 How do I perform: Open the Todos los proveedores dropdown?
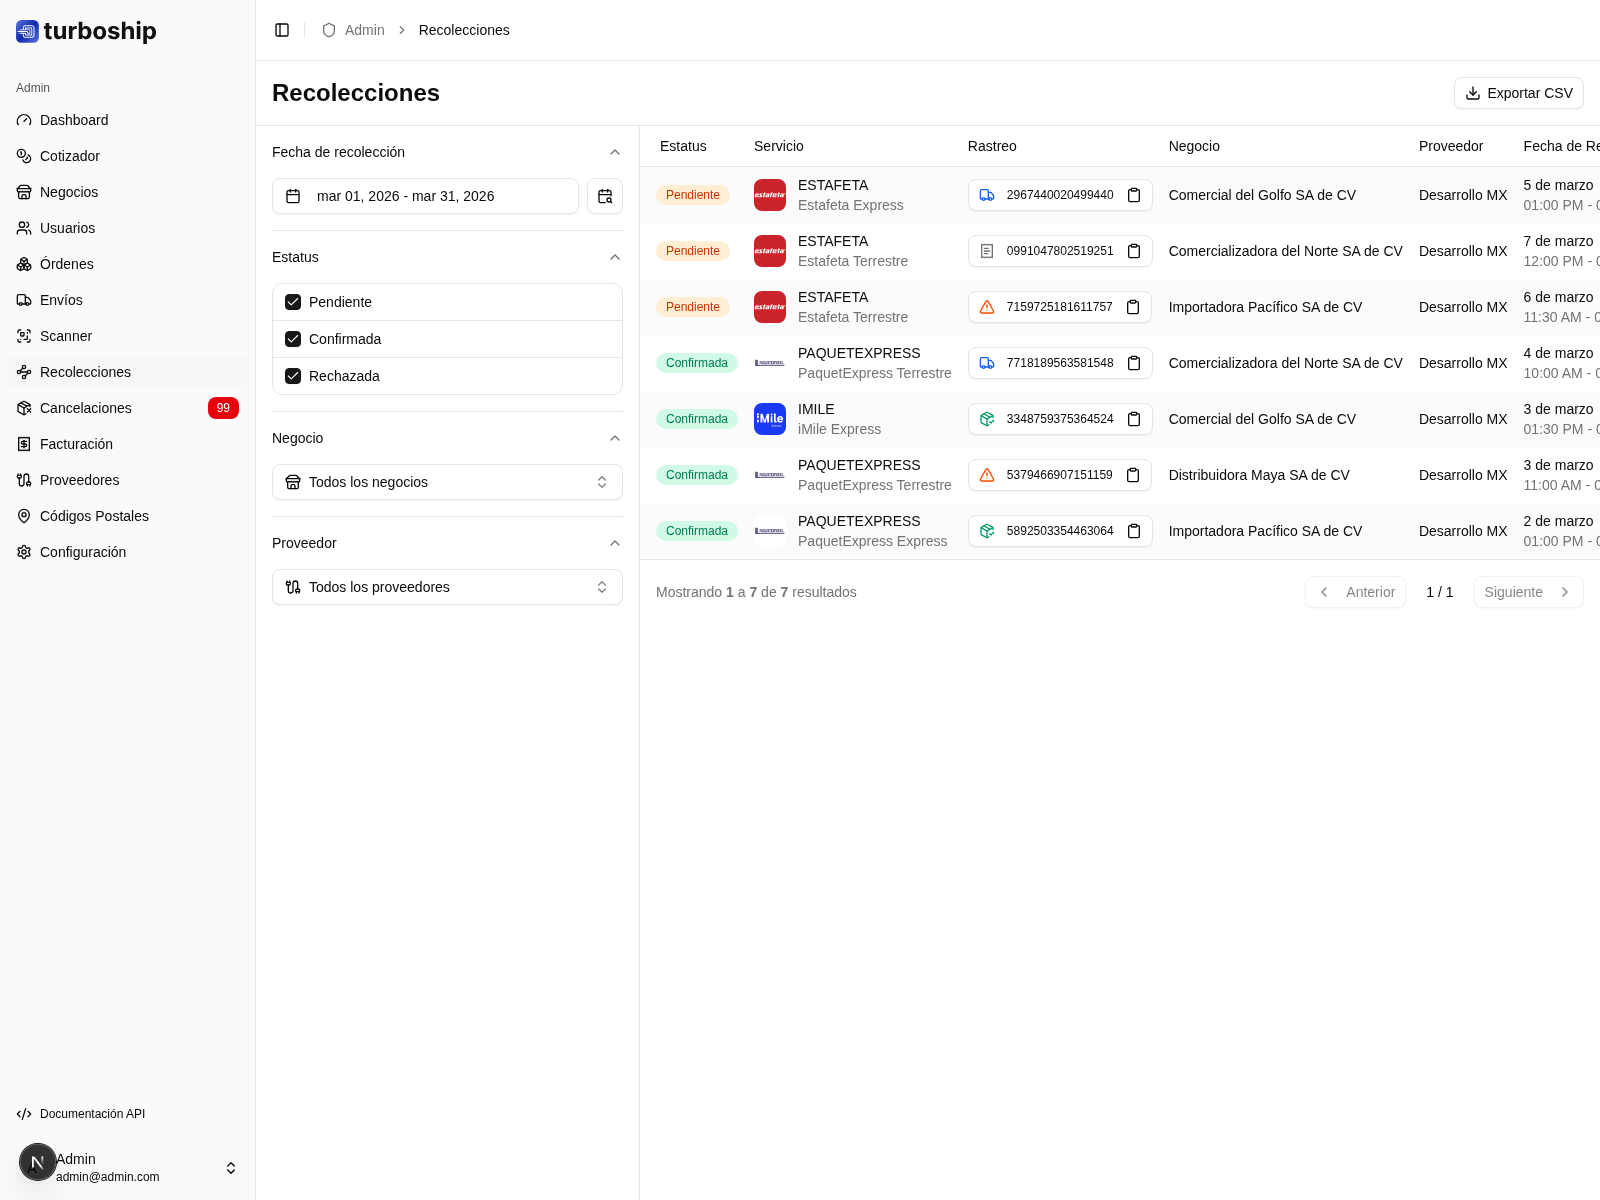[447, 587]
